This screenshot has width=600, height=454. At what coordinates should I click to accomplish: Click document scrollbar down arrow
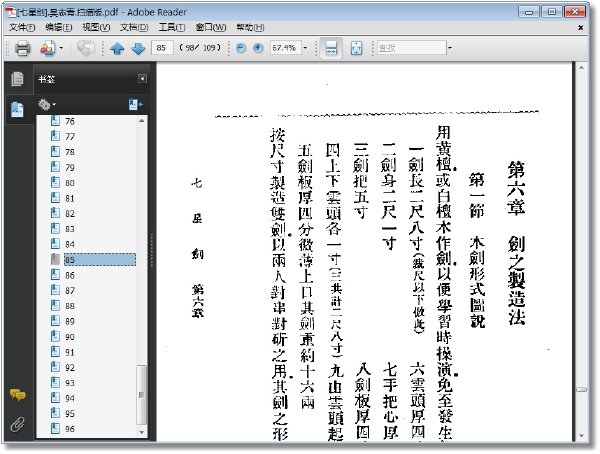click(x=581, y=436)
